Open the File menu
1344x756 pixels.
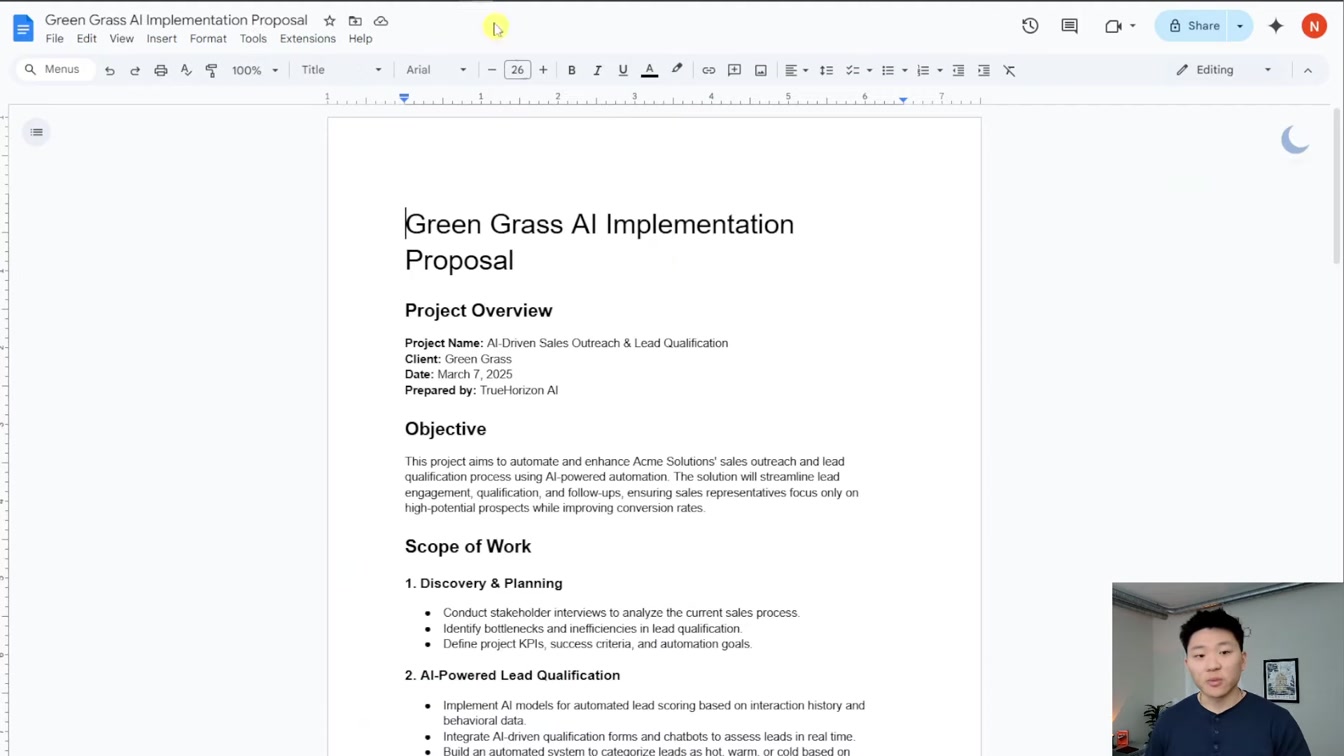[54, 39]
